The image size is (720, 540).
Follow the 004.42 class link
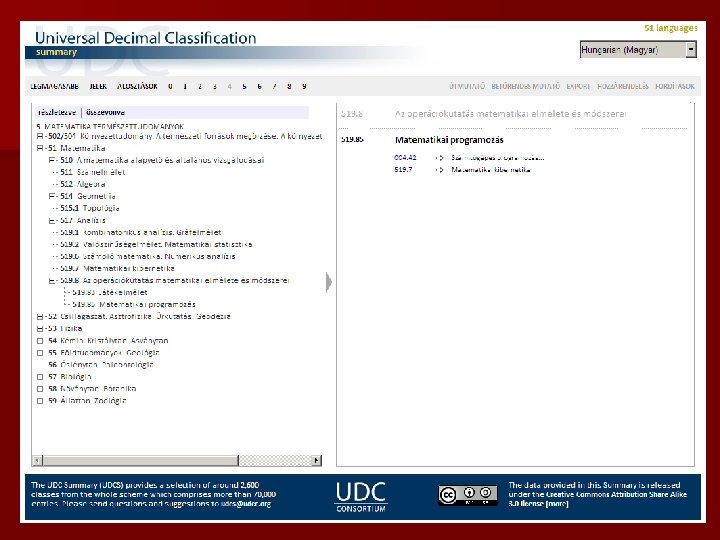405,158
